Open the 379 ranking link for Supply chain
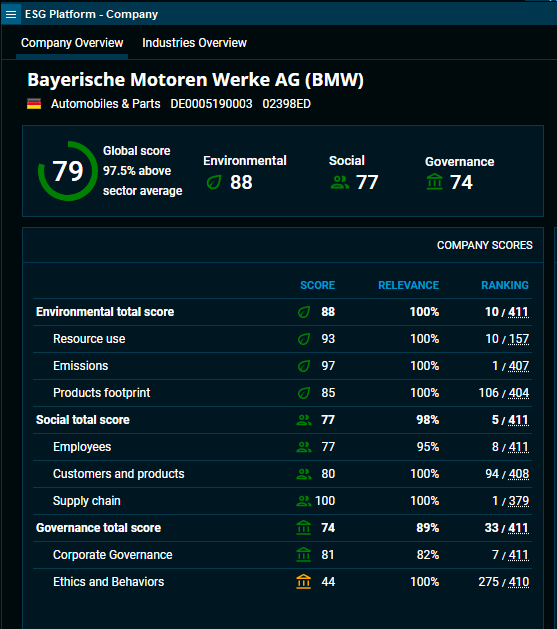 (518, 501)
